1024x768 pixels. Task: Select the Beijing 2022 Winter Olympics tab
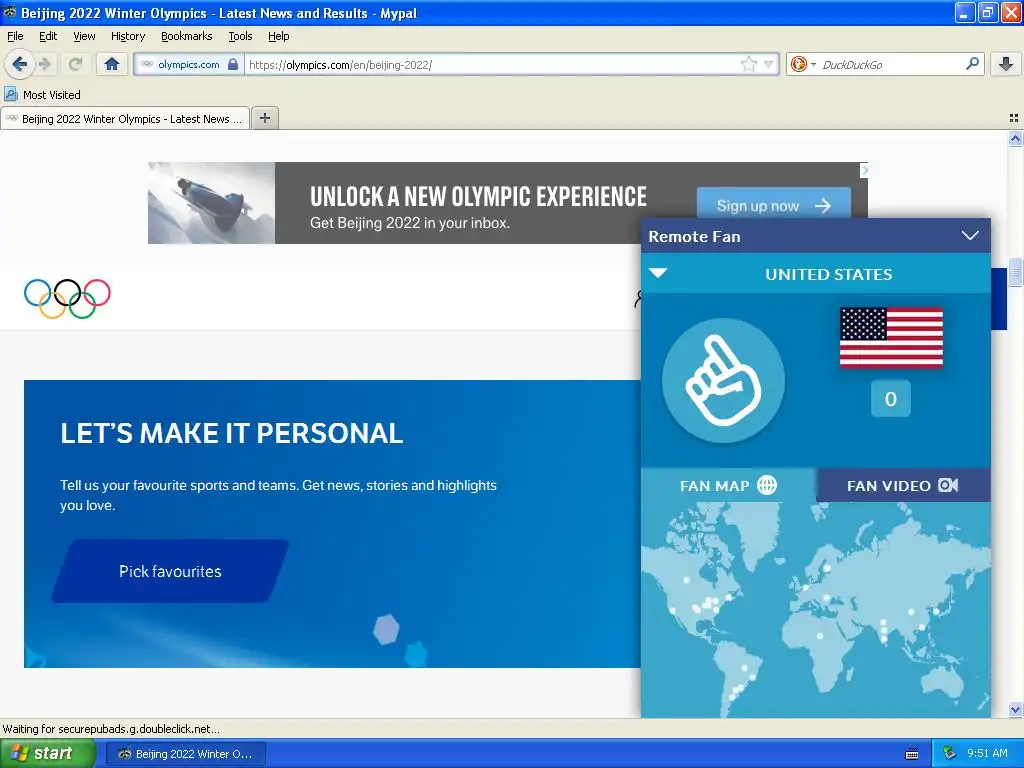click(125, 119)
